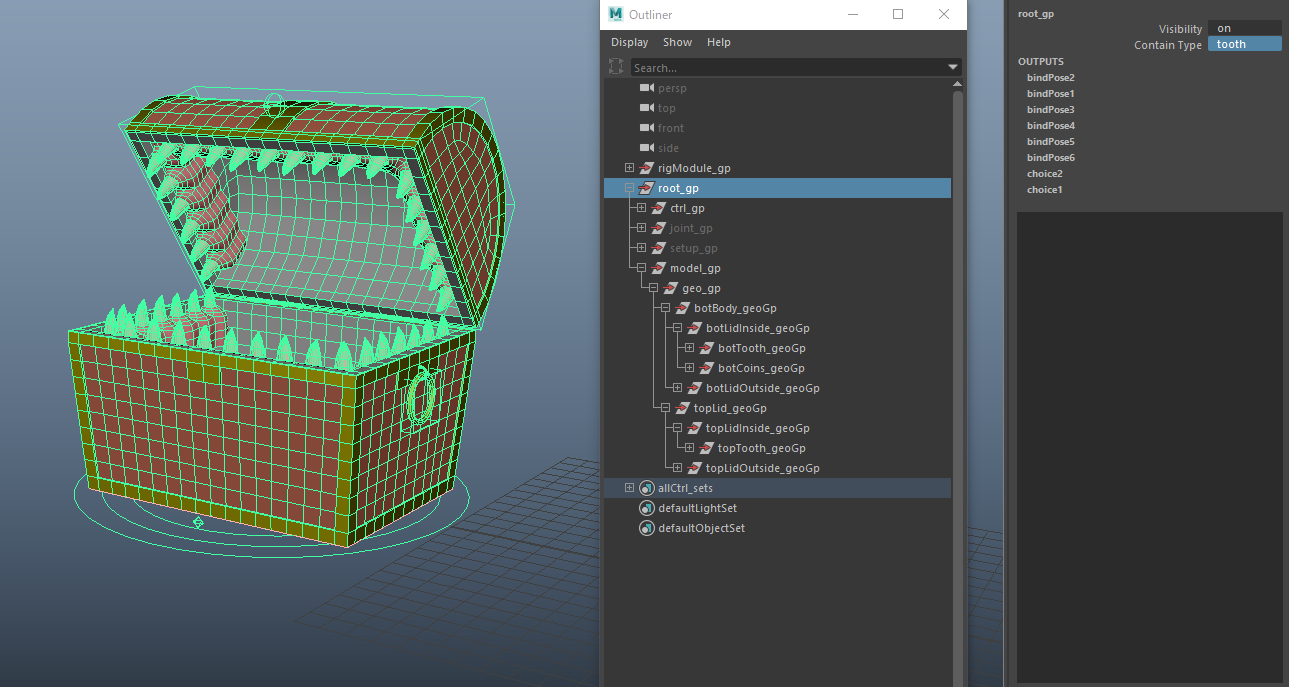
Task: Click the search filter icon left of Search
Action: (x=616, y=67)
